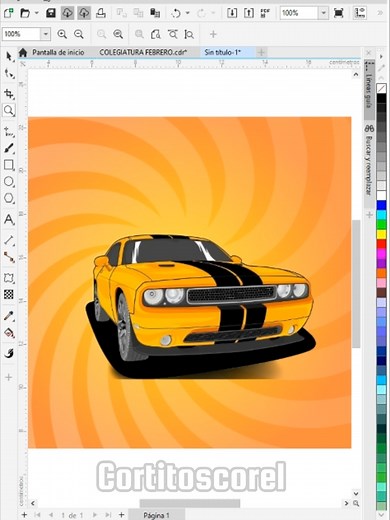Select the Parallel Dimension tool

[x=9, y=240]
